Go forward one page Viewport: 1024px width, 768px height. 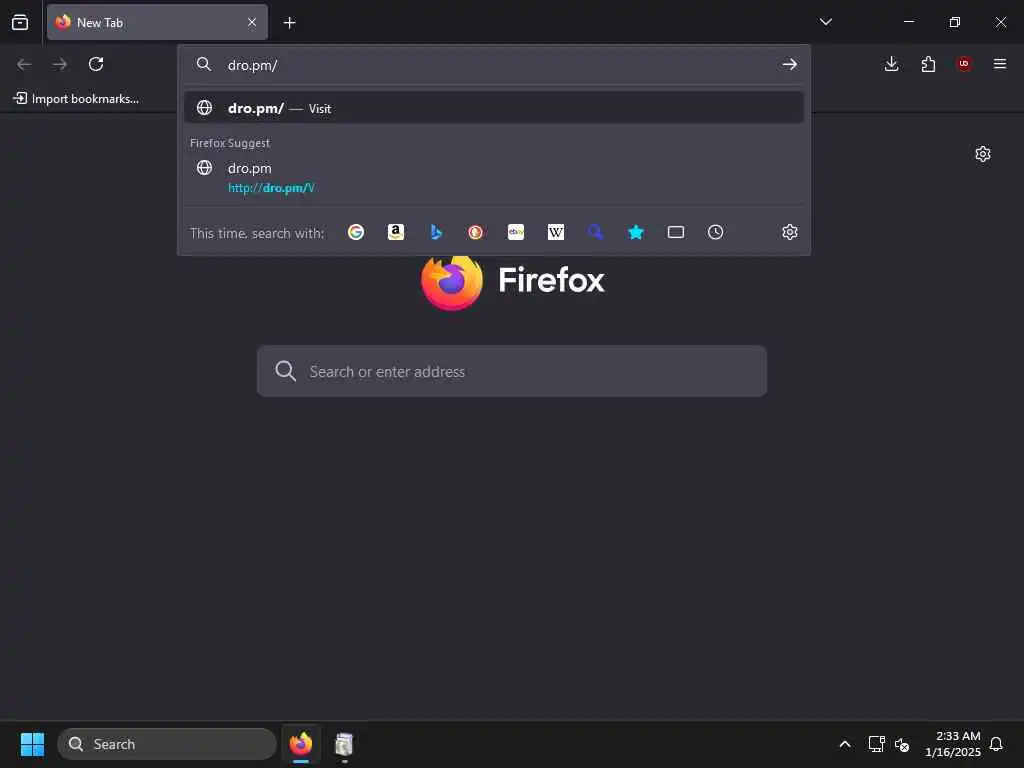60,64
